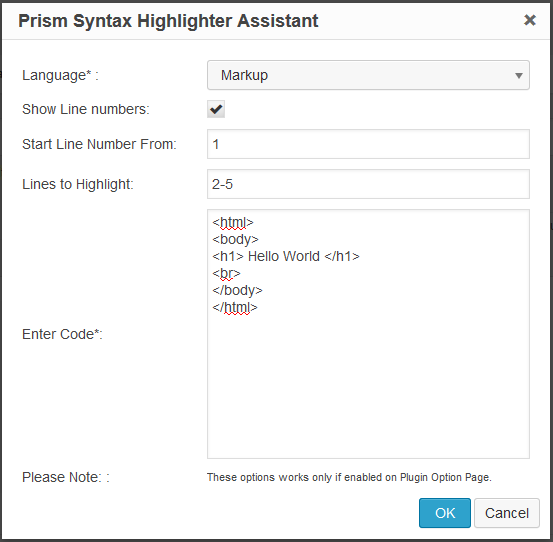Click the Lines to Highlight label

pyautogui.click(x=78, y=184)
